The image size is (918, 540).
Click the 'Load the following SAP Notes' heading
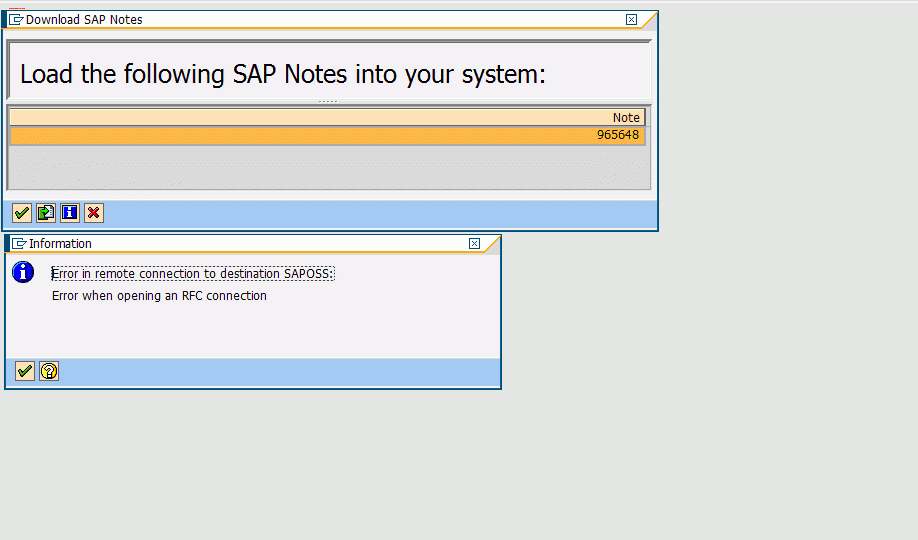[283, 74]
